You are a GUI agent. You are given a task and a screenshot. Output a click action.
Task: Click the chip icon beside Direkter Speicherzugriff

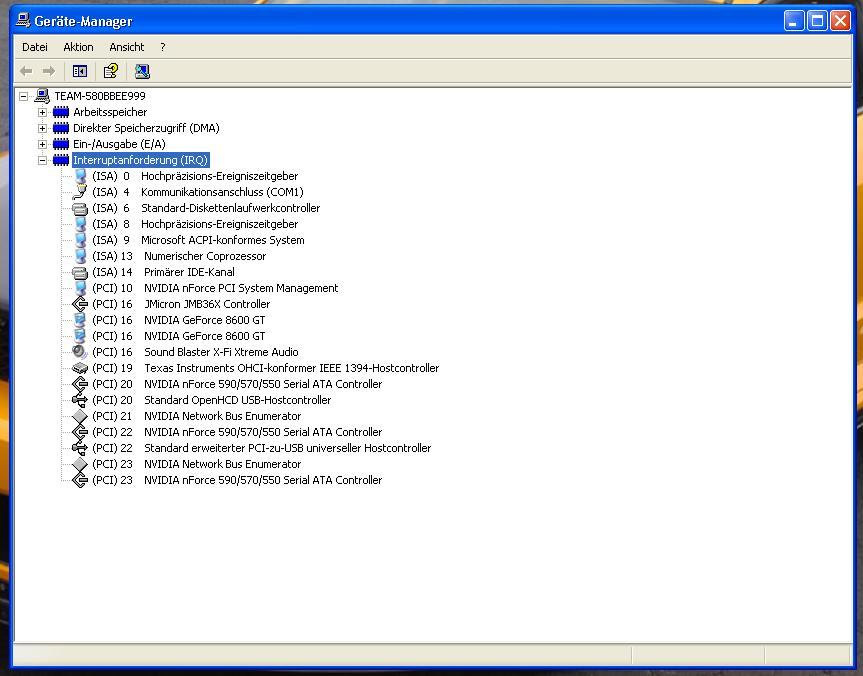pos(61,128)
